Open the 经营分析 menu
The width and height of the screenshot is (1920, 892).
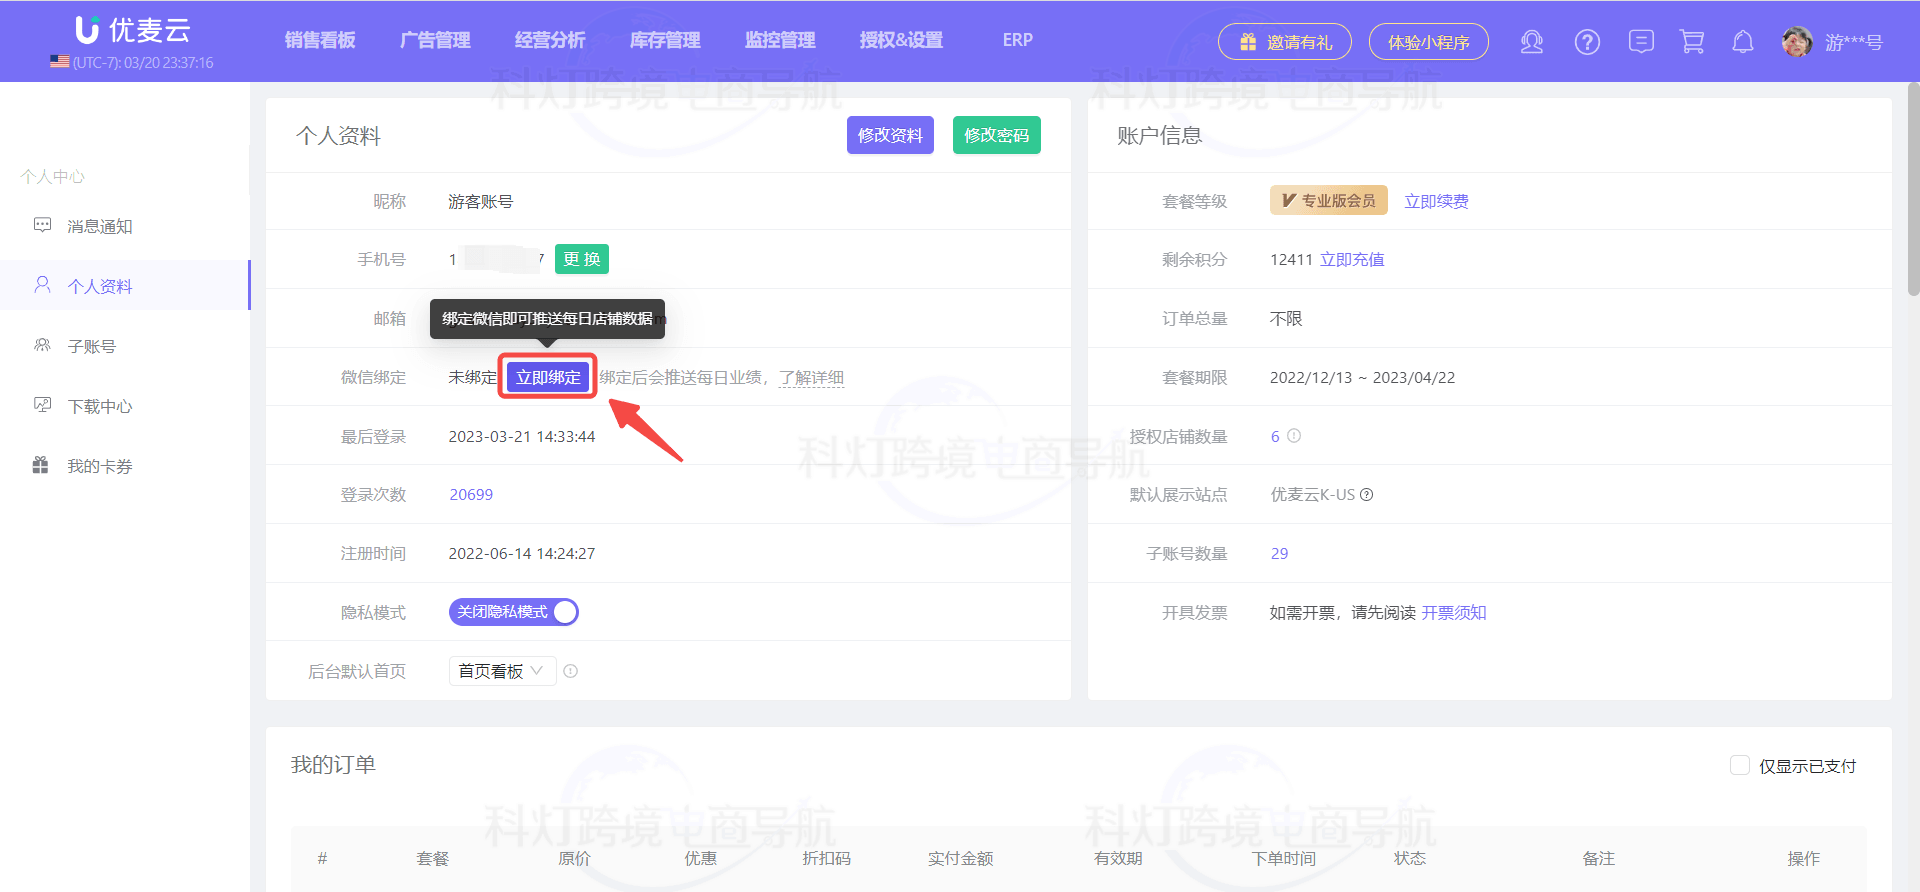[550, 40]
